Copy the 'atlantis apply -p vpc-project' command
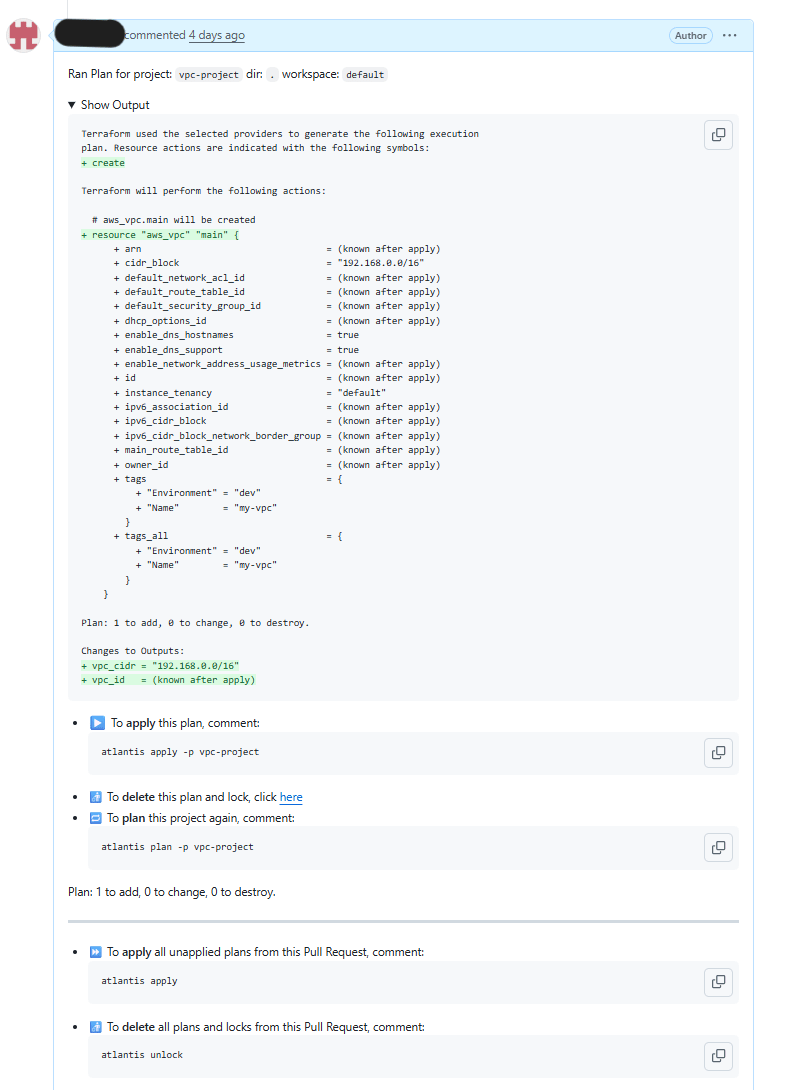802x1090 pixels. [718, 752]
